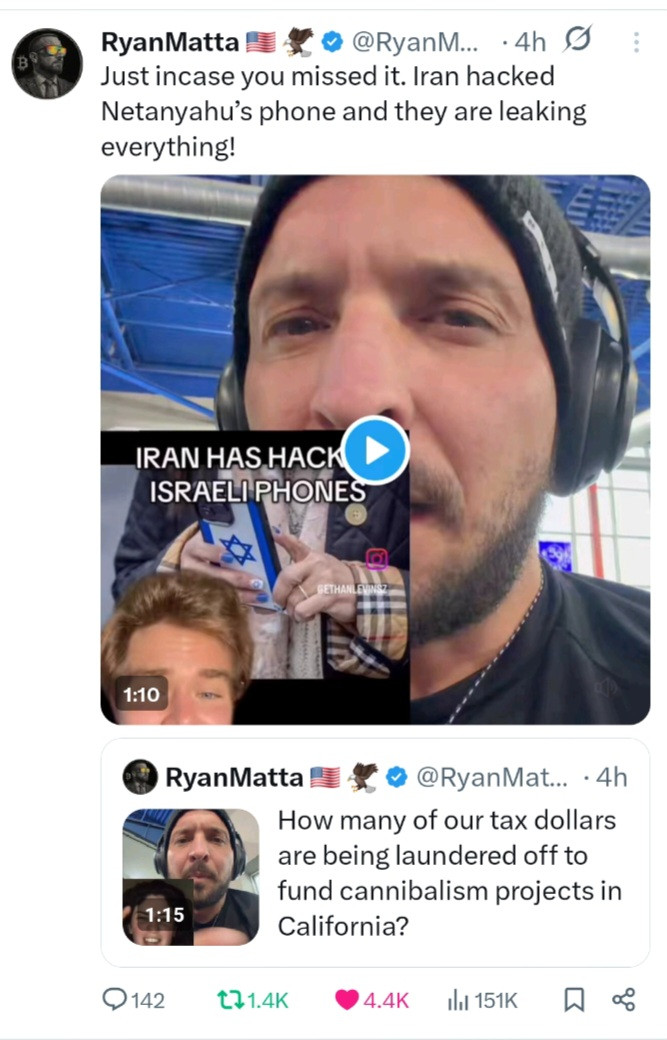Bookmark this post

pos(574,999)
